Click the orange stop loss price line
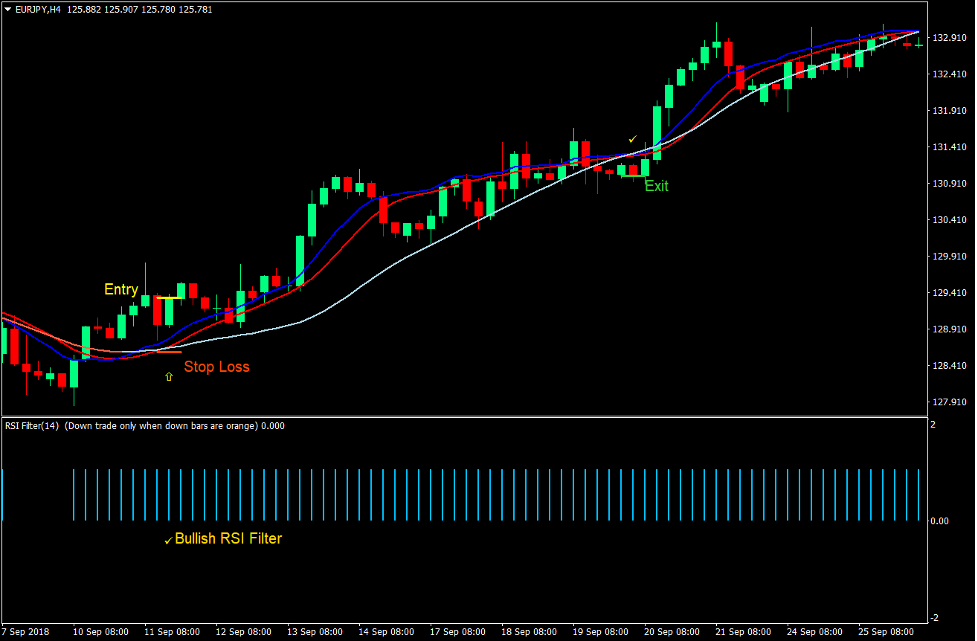This screenshot has height=641, width=977. (169, 352)
